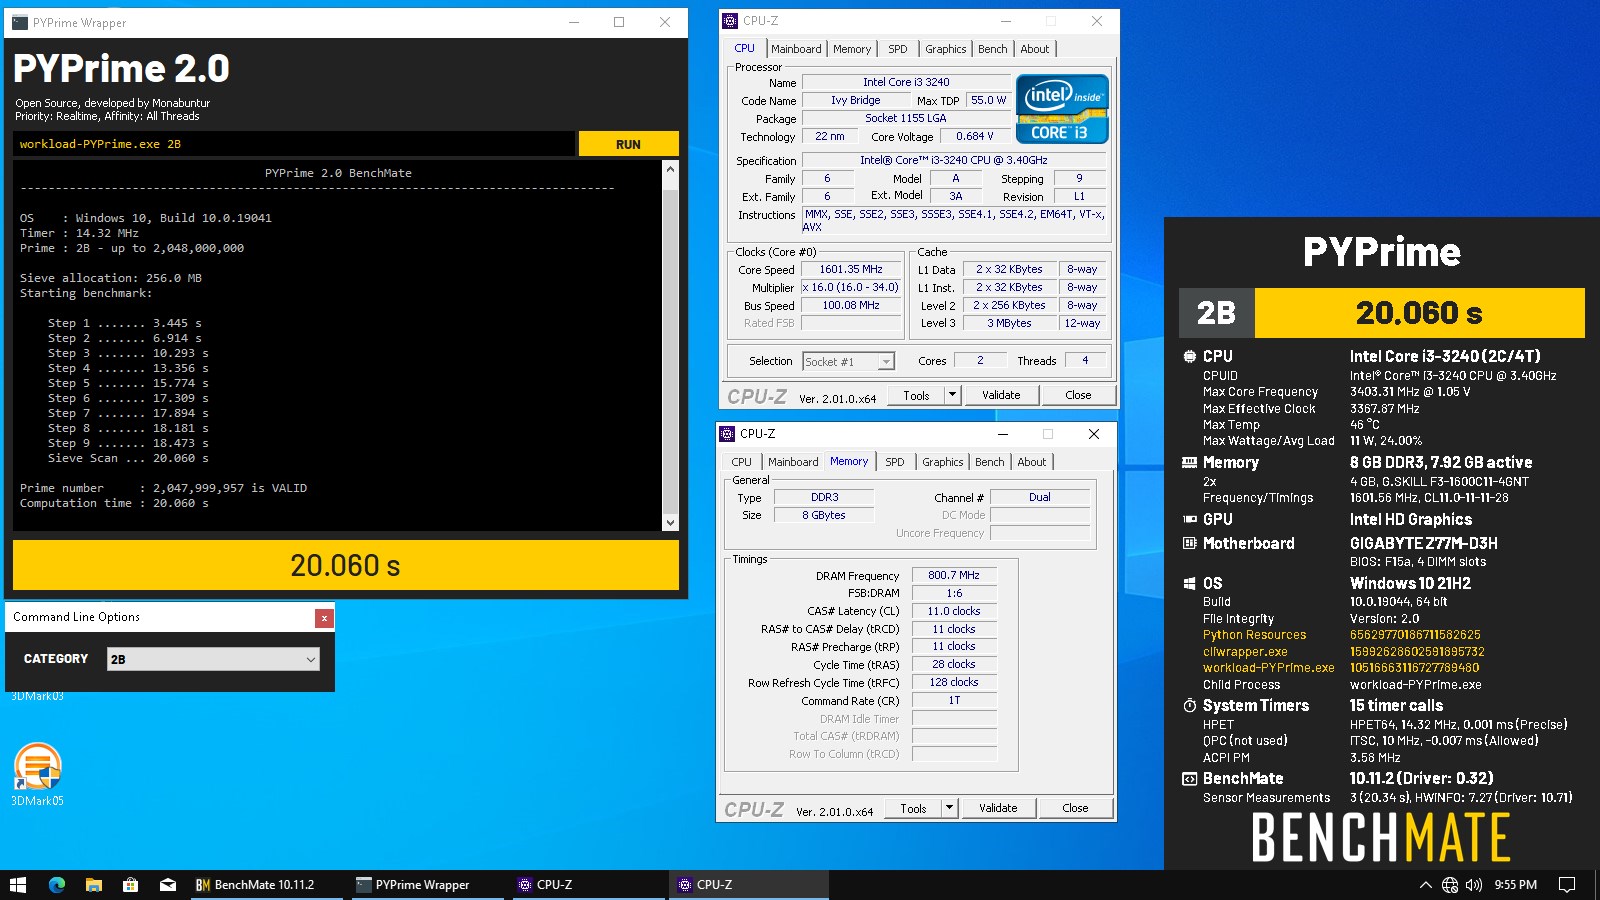Screen dimensions: 1600x900
Task: Open Microsoft Edge from the taskbar
Action: [57, 885]
